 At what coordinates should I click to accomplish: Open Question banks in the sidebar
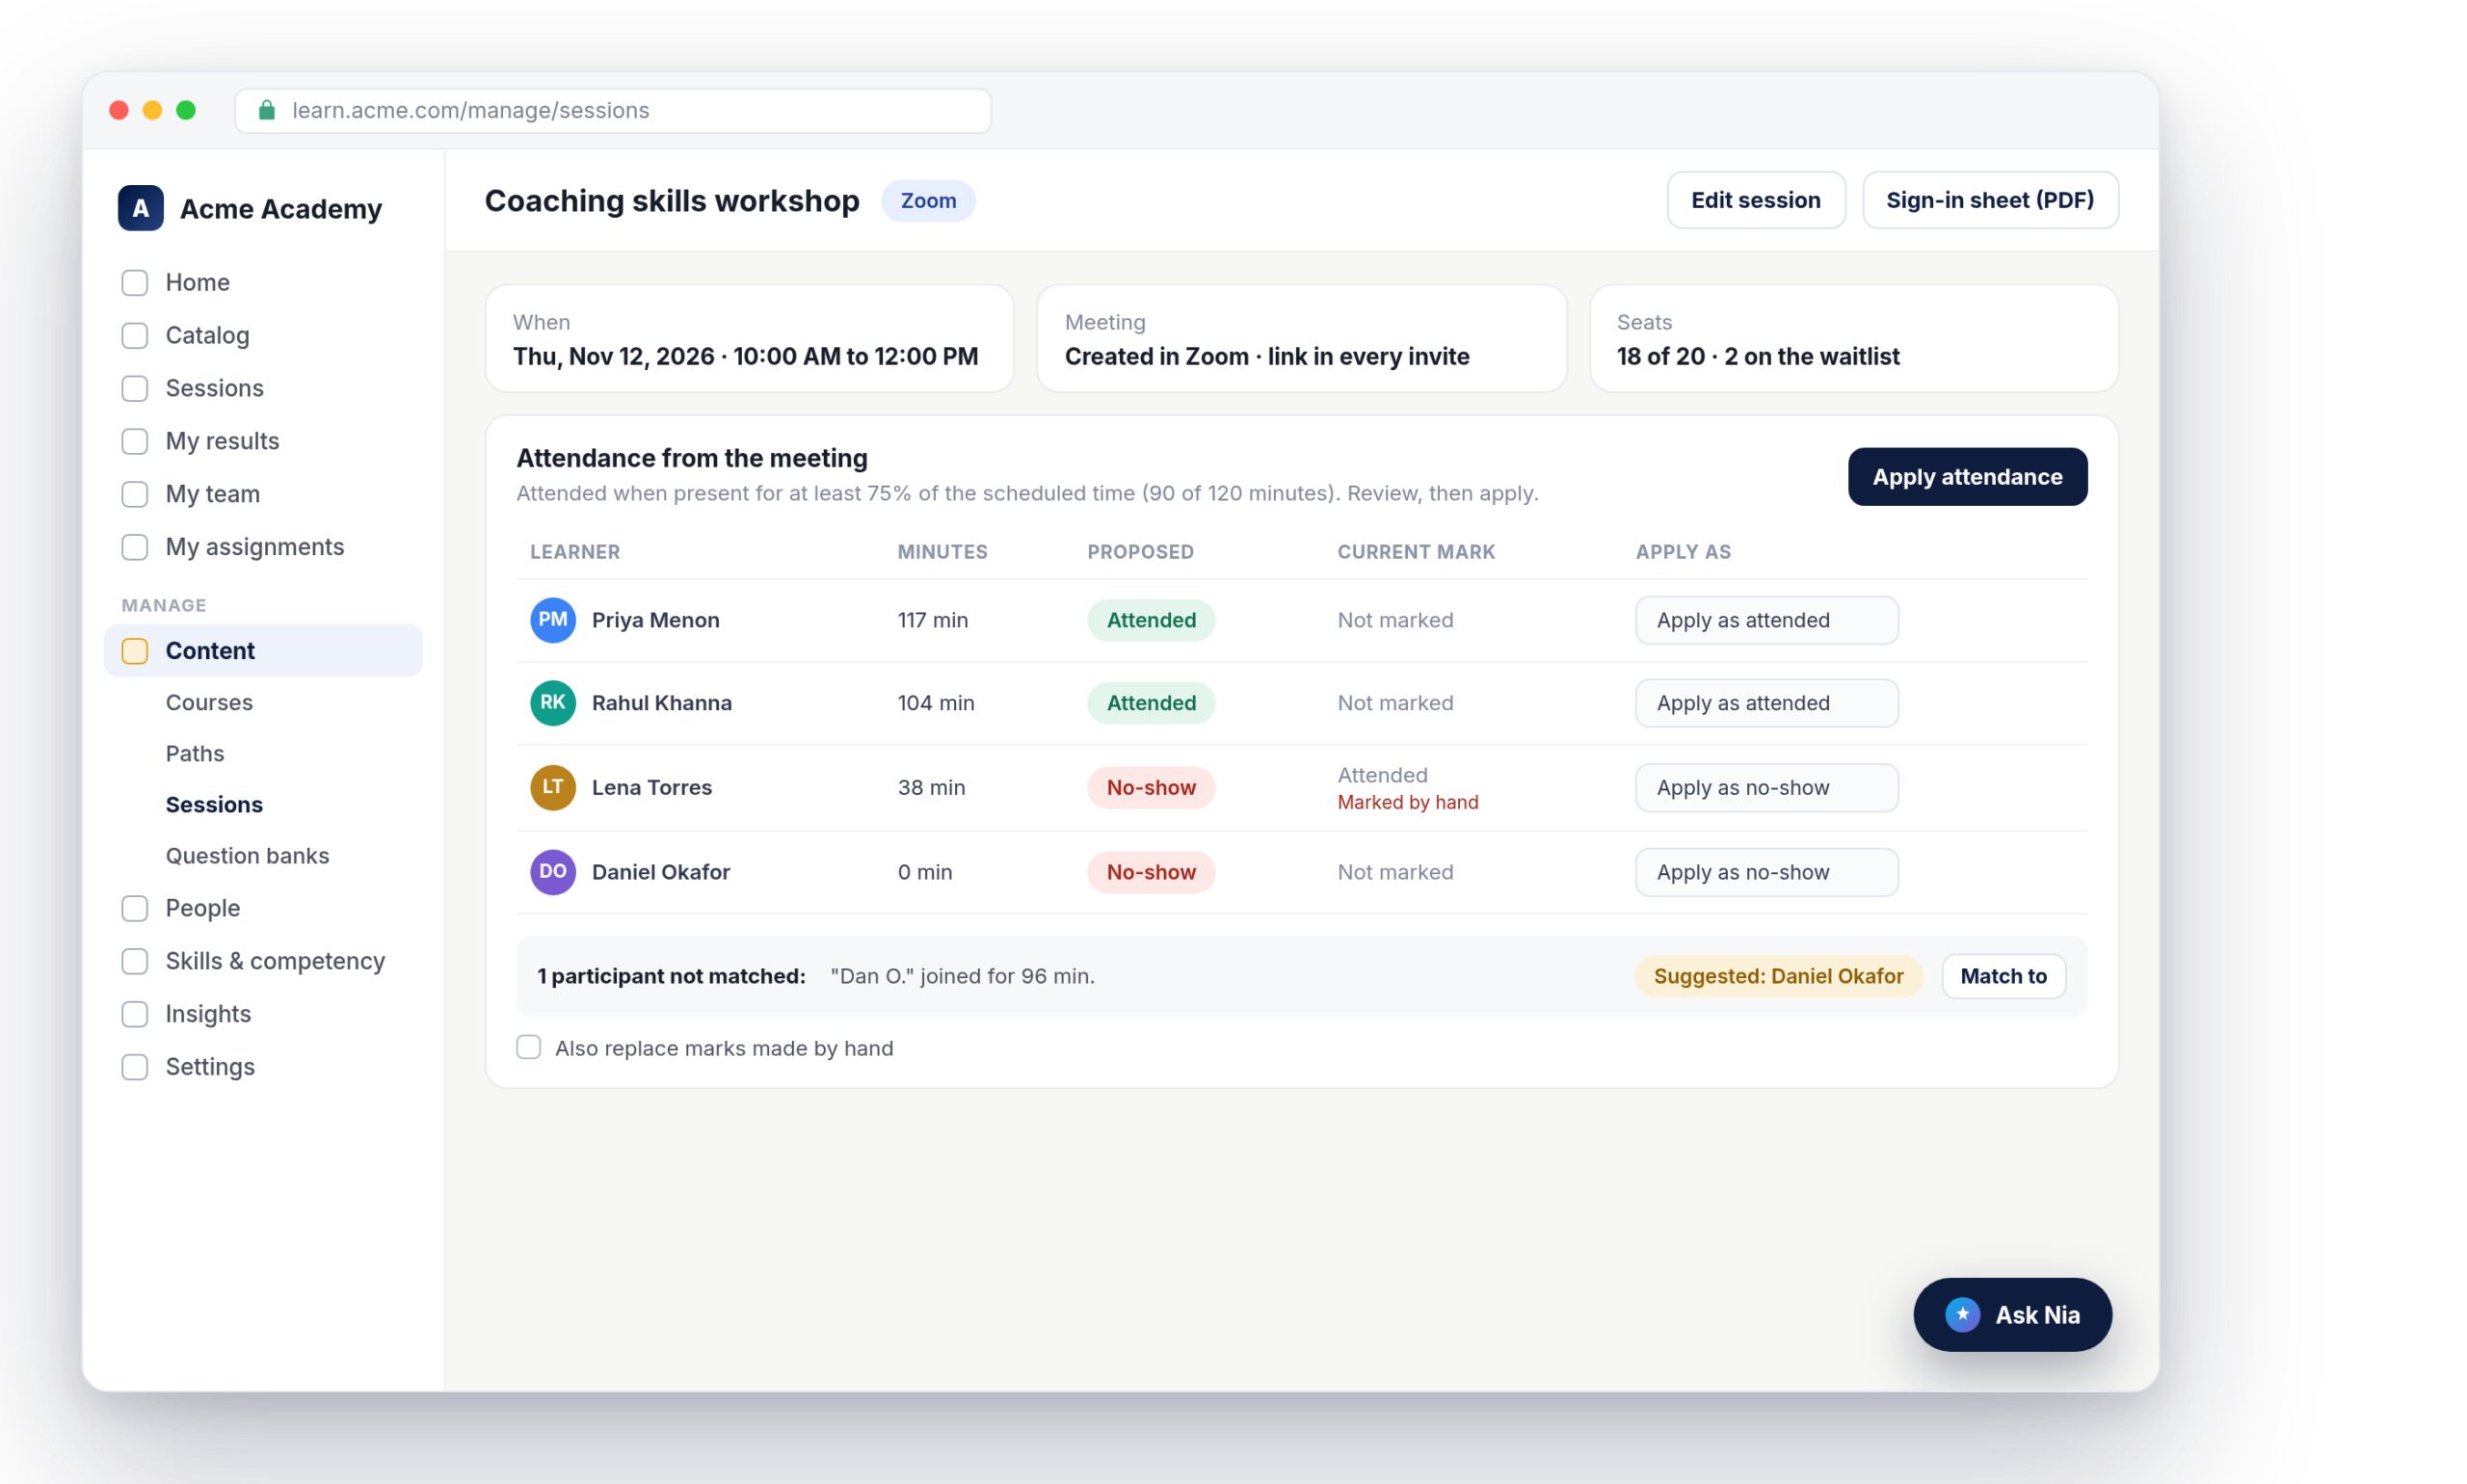[x=247, y=855]
